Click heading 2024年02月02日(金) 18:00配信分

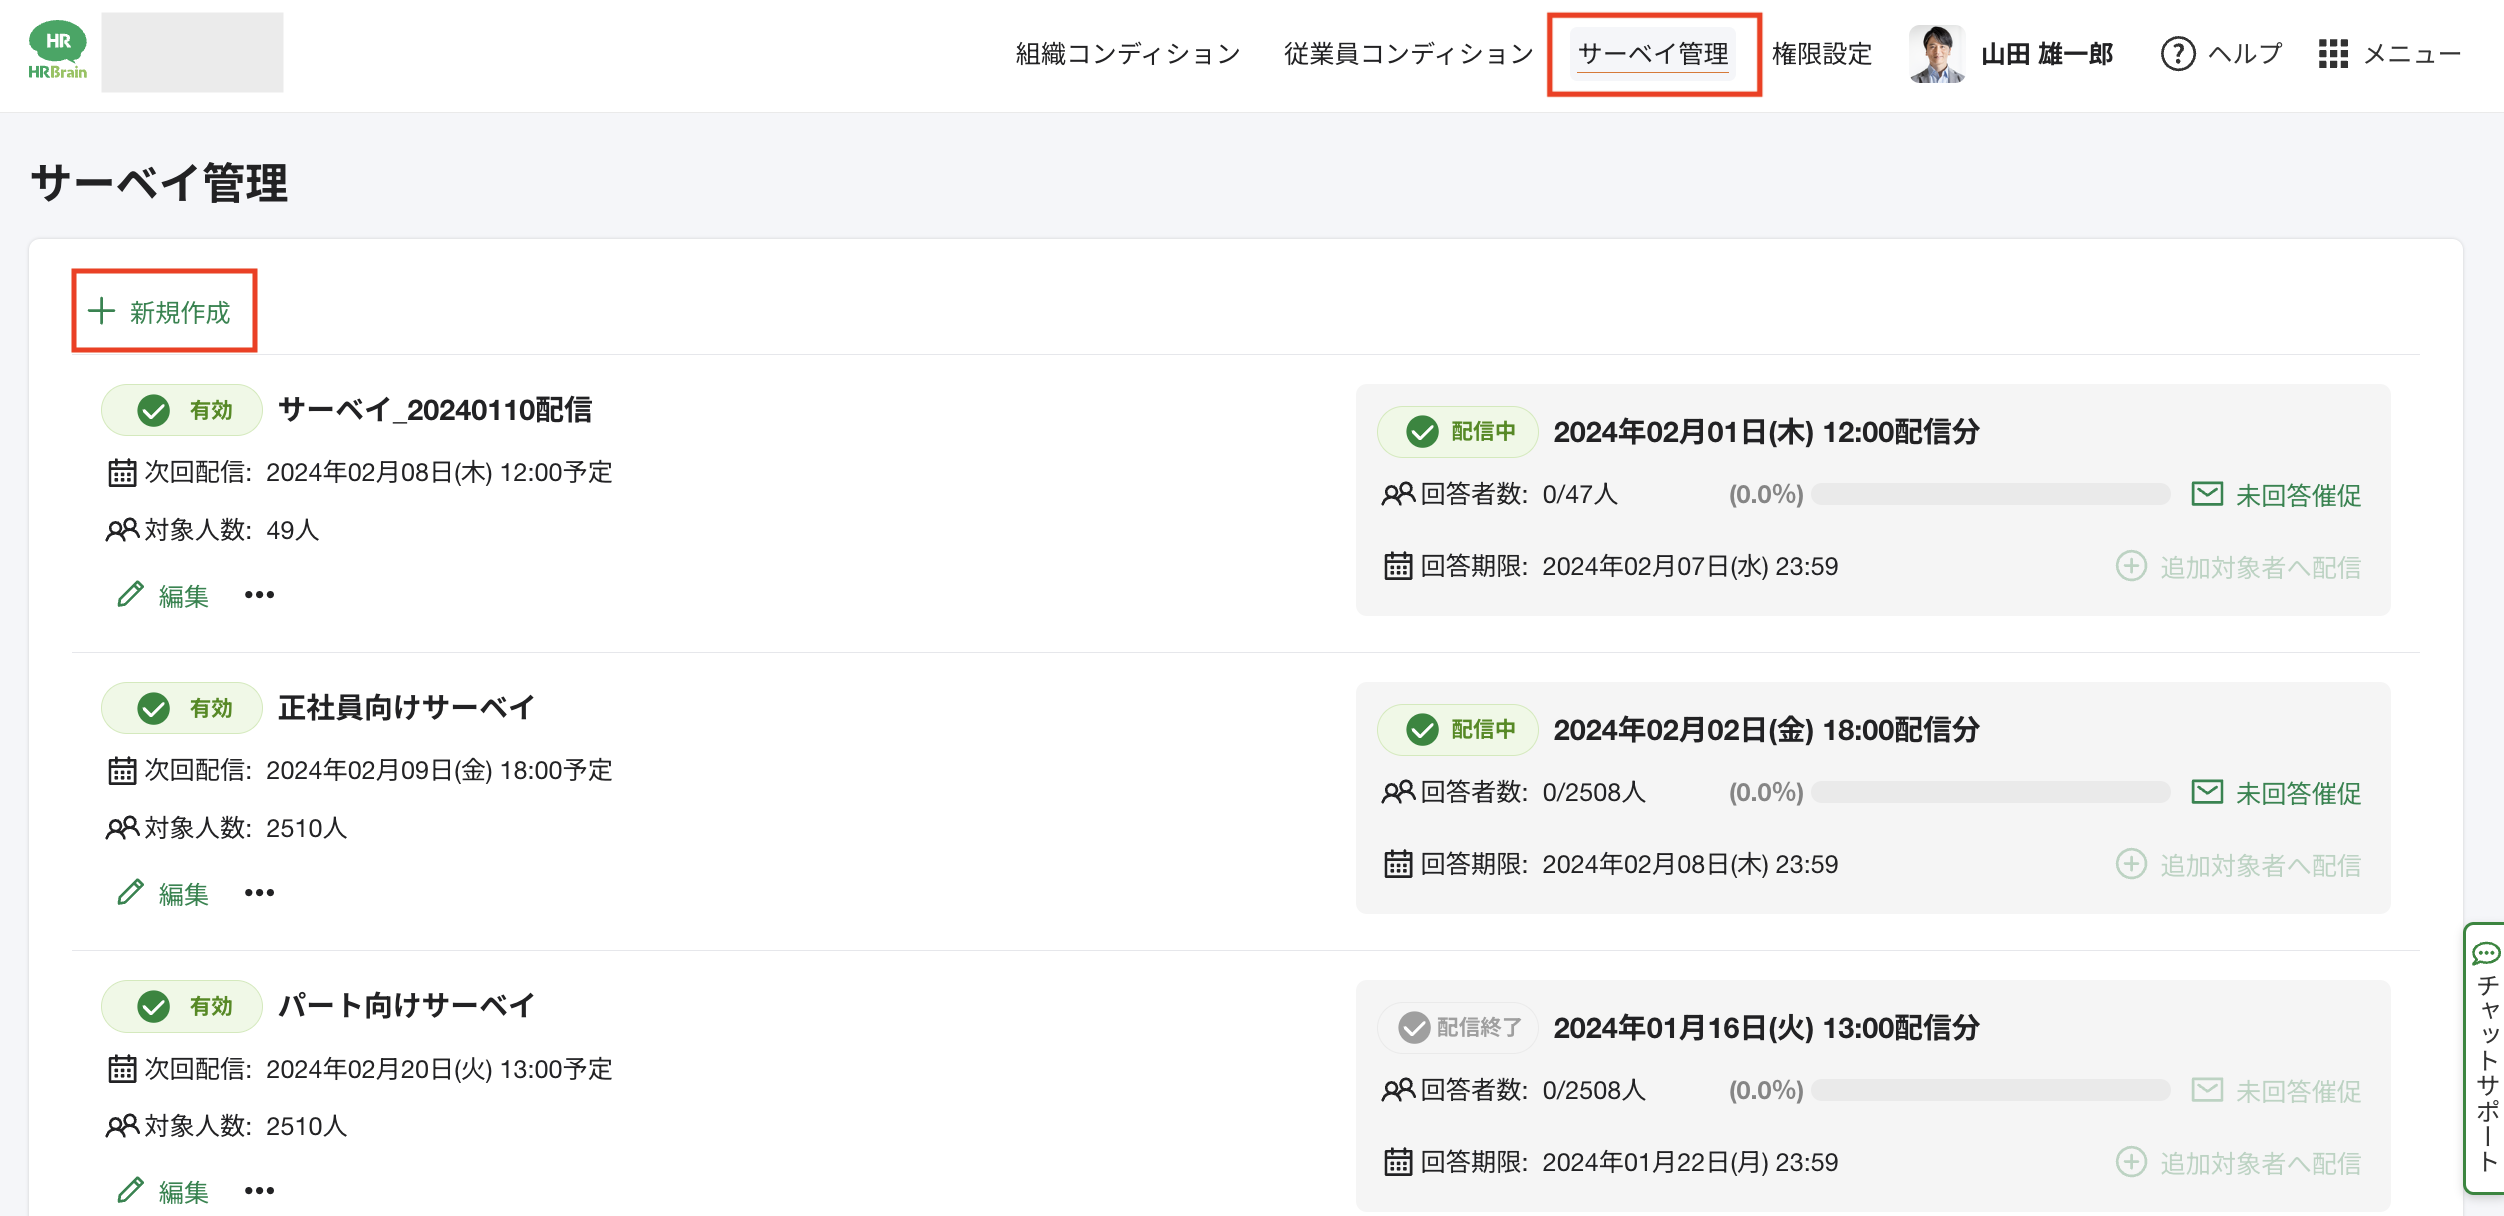(1766, 730)
